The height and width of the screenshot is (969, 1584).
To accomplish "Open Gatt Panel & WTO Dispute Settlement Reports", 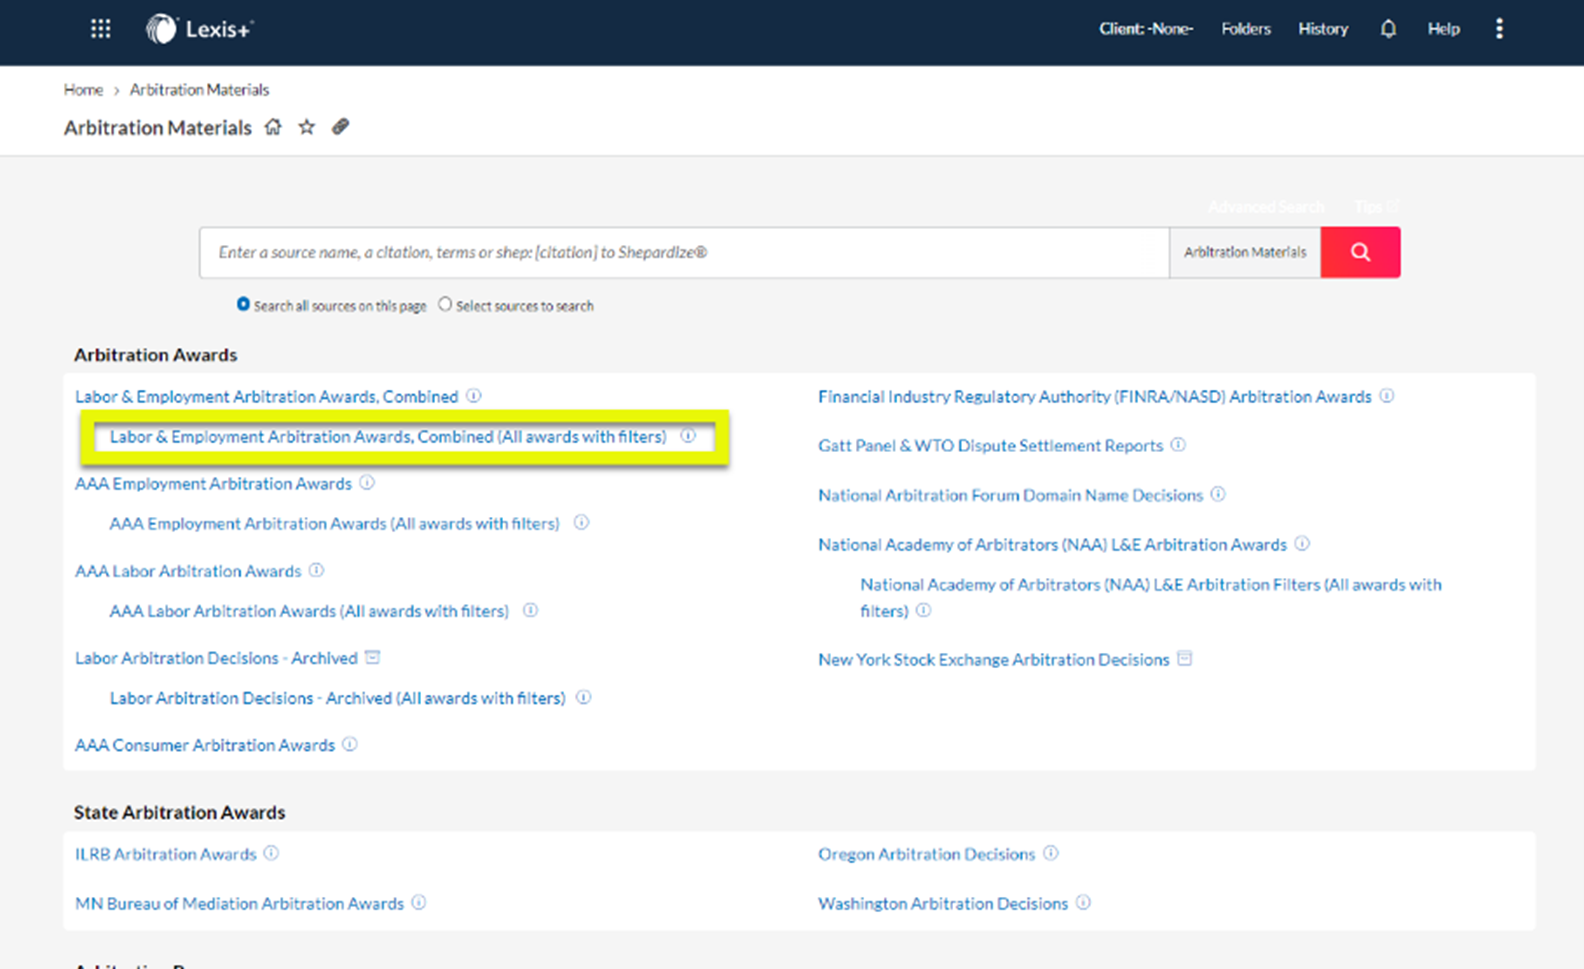I will point(990,446).
